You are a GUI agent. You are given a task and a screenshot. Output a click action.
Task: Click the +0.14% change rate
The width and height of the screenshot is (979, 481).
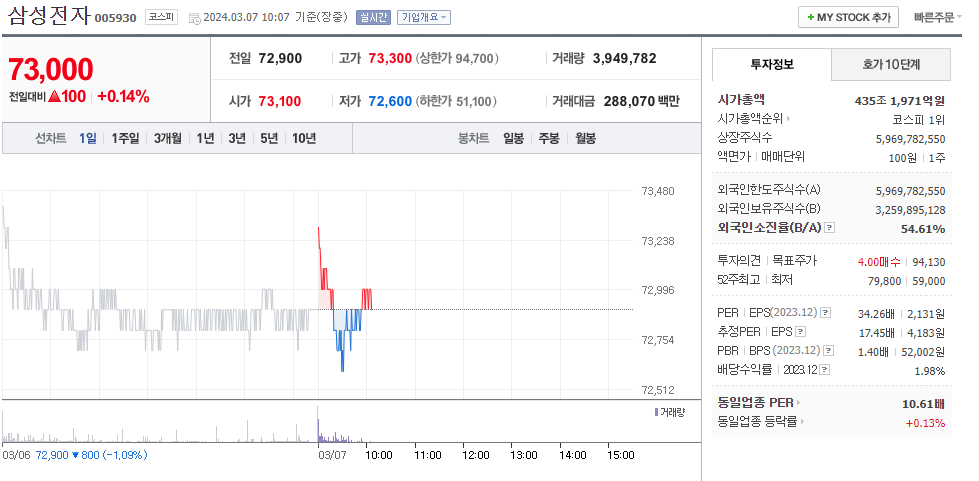pyautogui.click(x=123, y=97)
